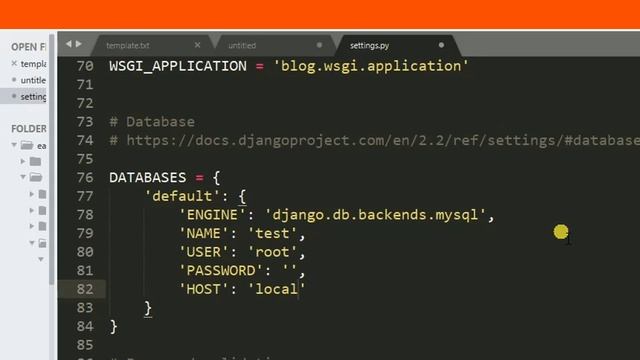Screen dimensions: 640x360
Task: Click the dot beside setting in Open Files
Action: [x=14, y=96]
